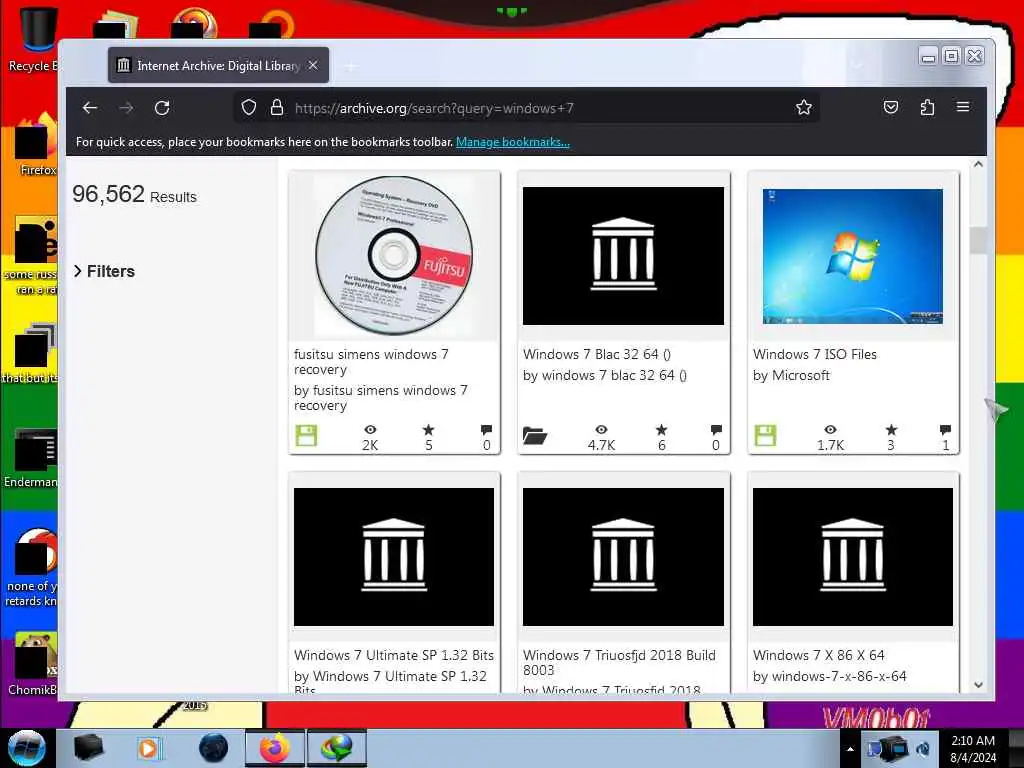The height and width of the screenshot is (768, 1024).
Task: Open the Firefox hamburger application menu
Action: (963, 106)
